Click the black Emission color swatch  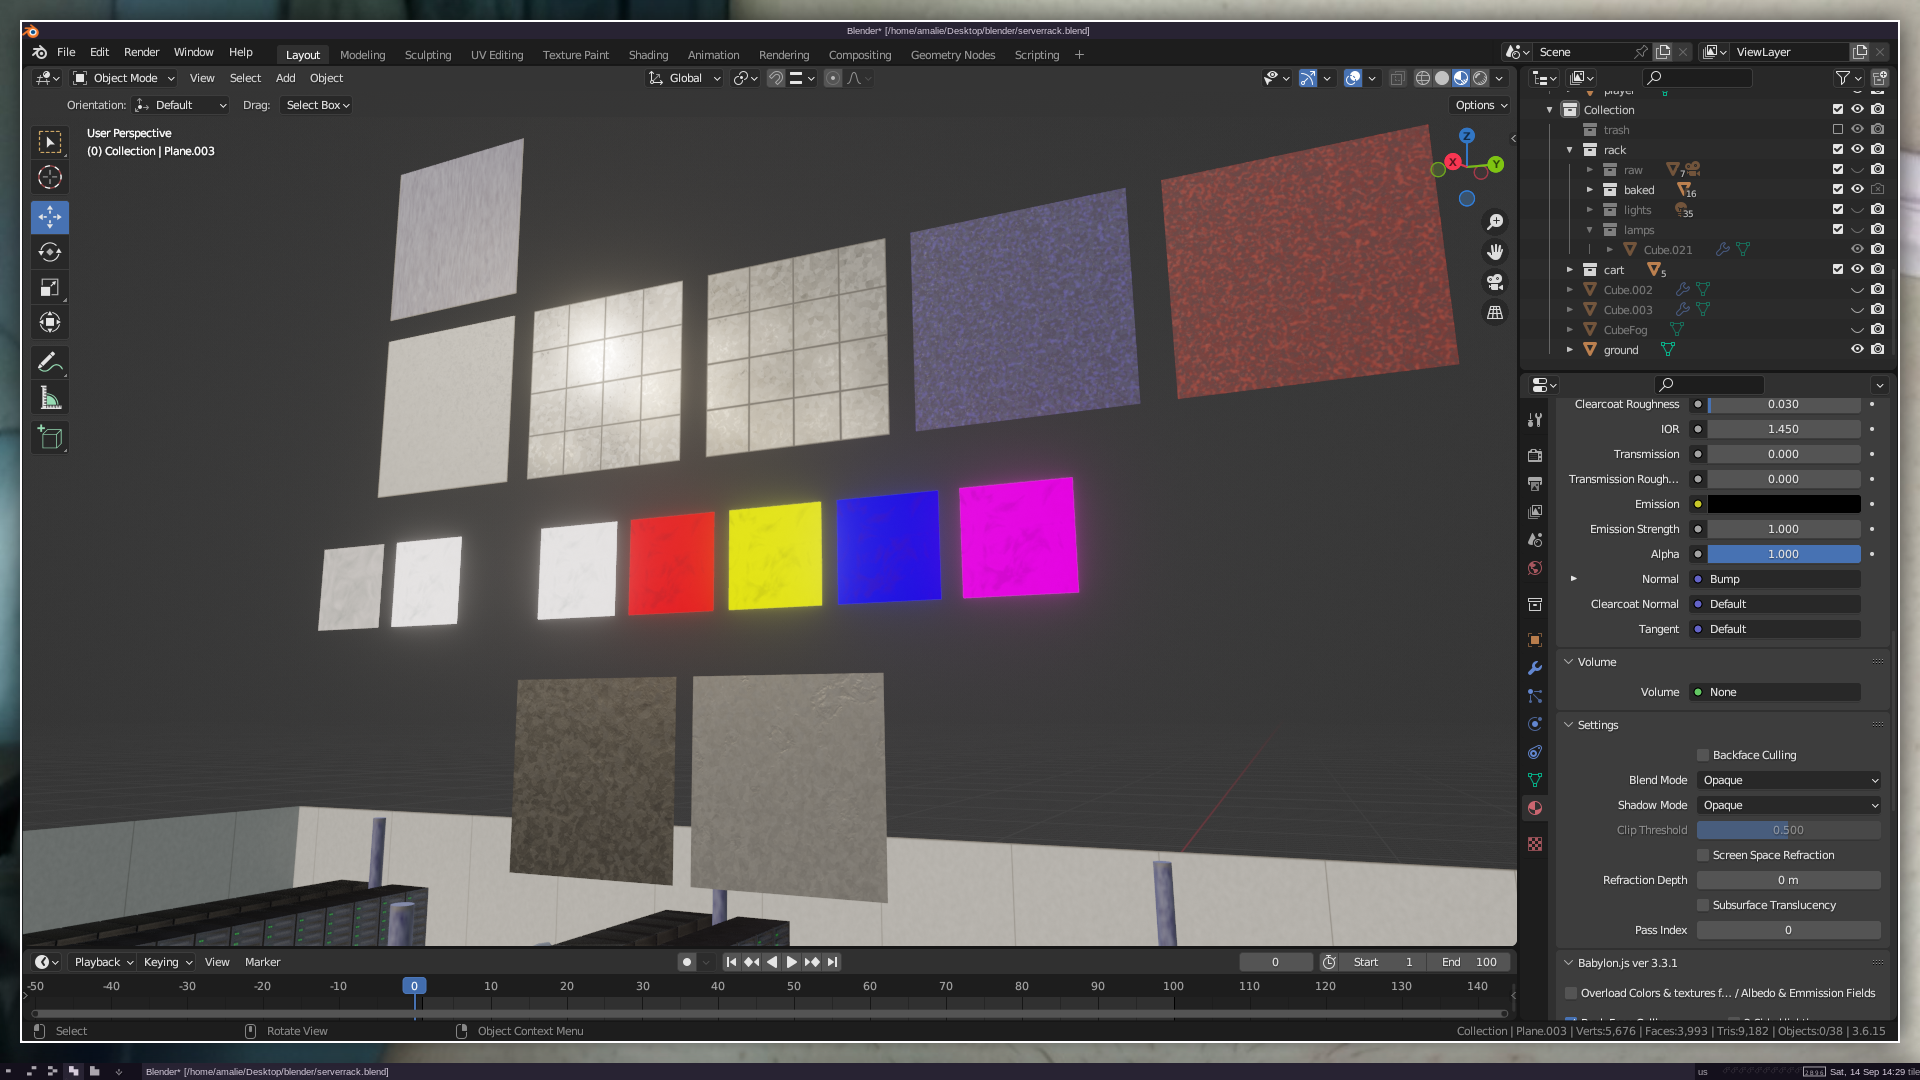pos(1783,504)
